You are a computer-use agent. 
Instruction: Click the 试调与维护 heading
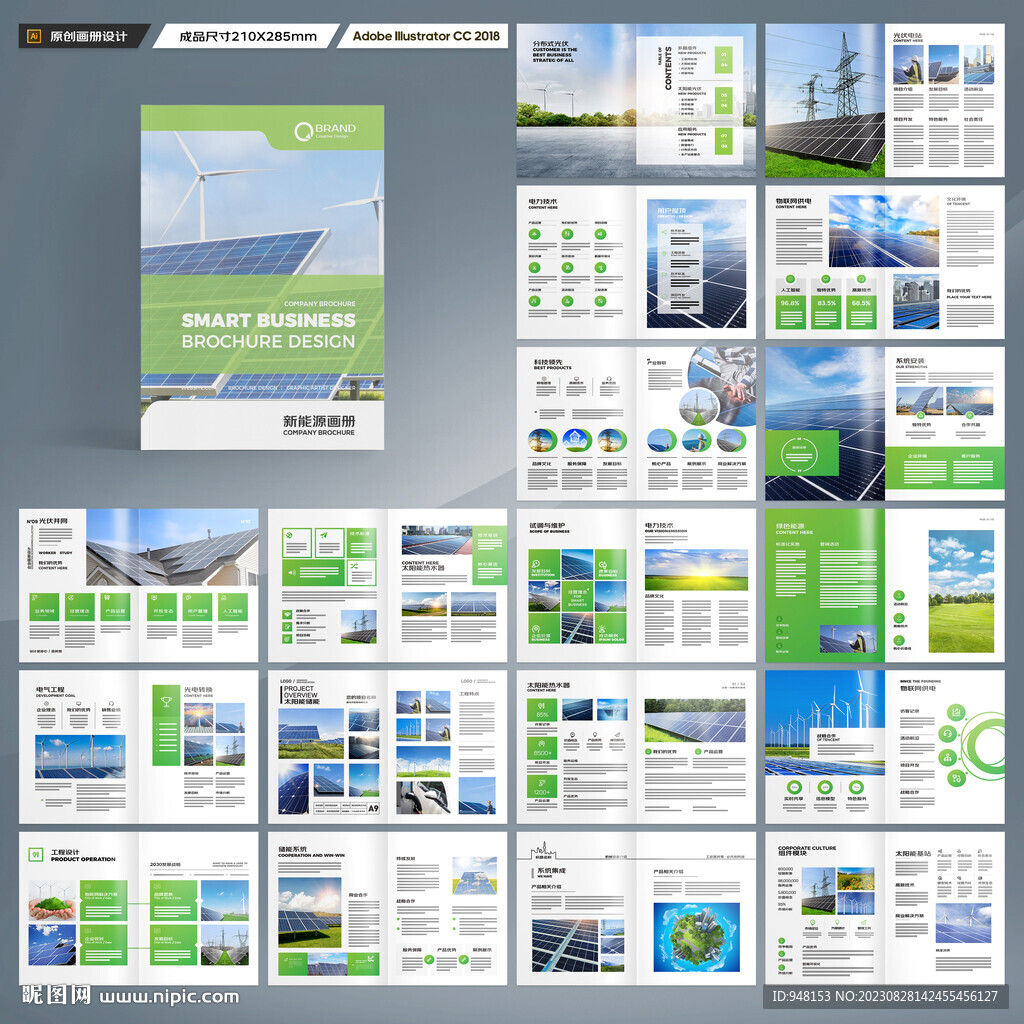tap(547, 526)
